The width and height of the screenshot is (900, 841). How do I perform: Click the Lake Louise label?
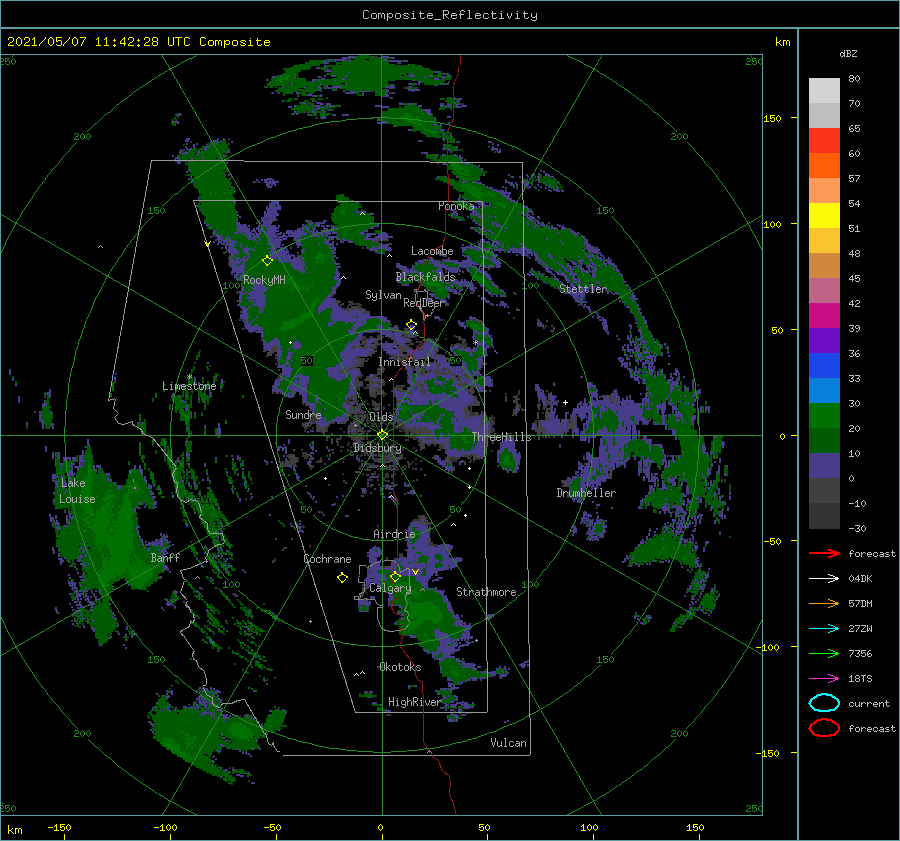click(x=77, y=491)
